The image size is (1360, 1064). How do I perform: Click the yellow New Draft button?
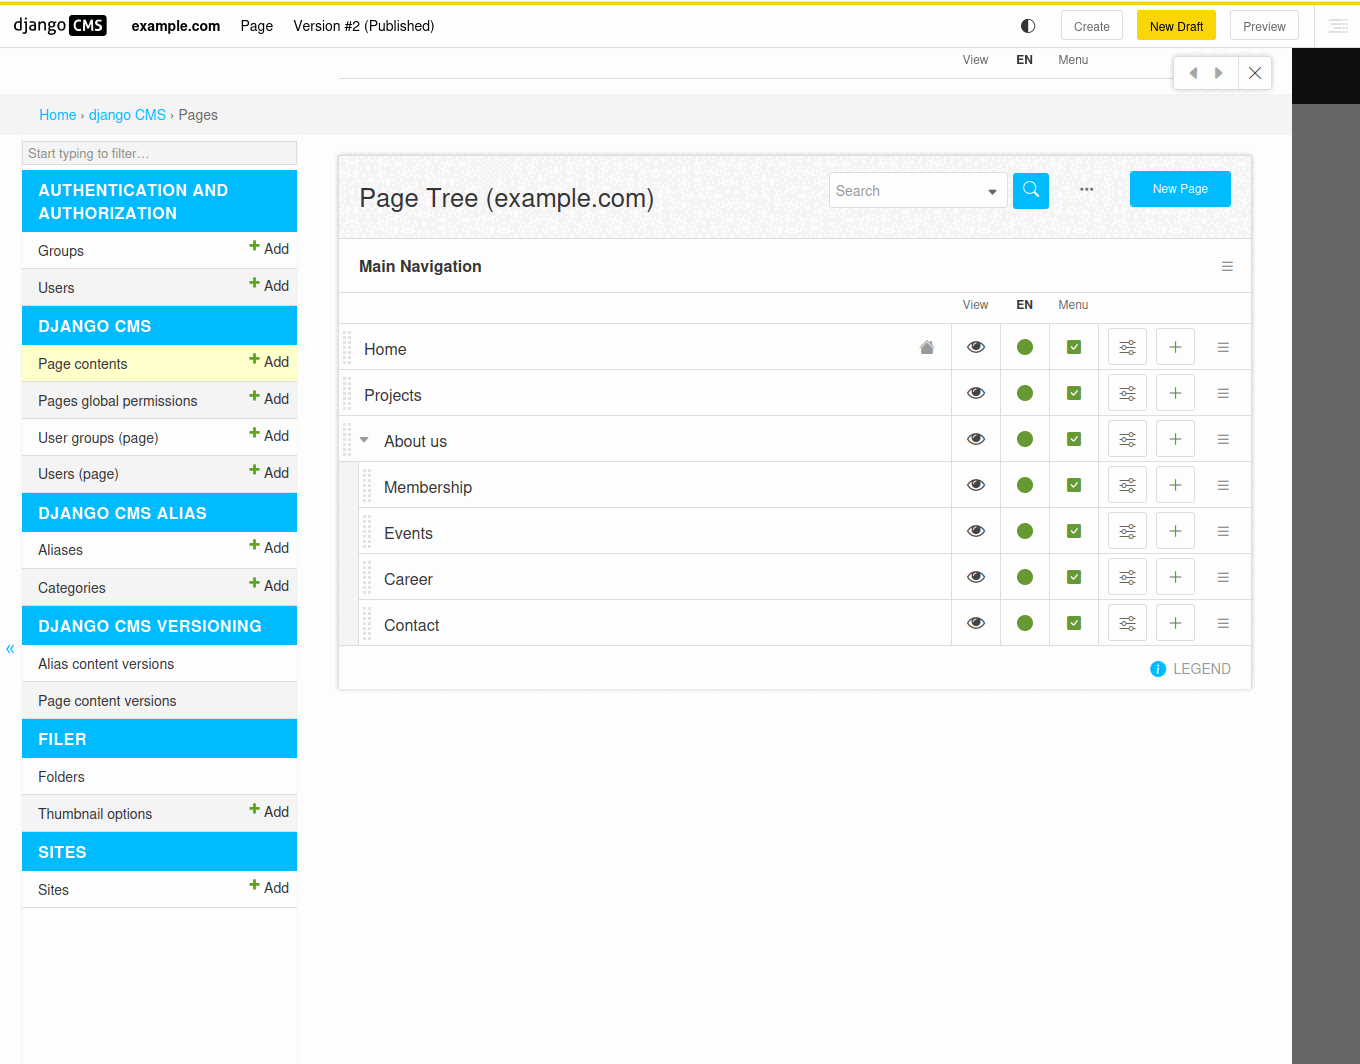[x=1176, y=26]
